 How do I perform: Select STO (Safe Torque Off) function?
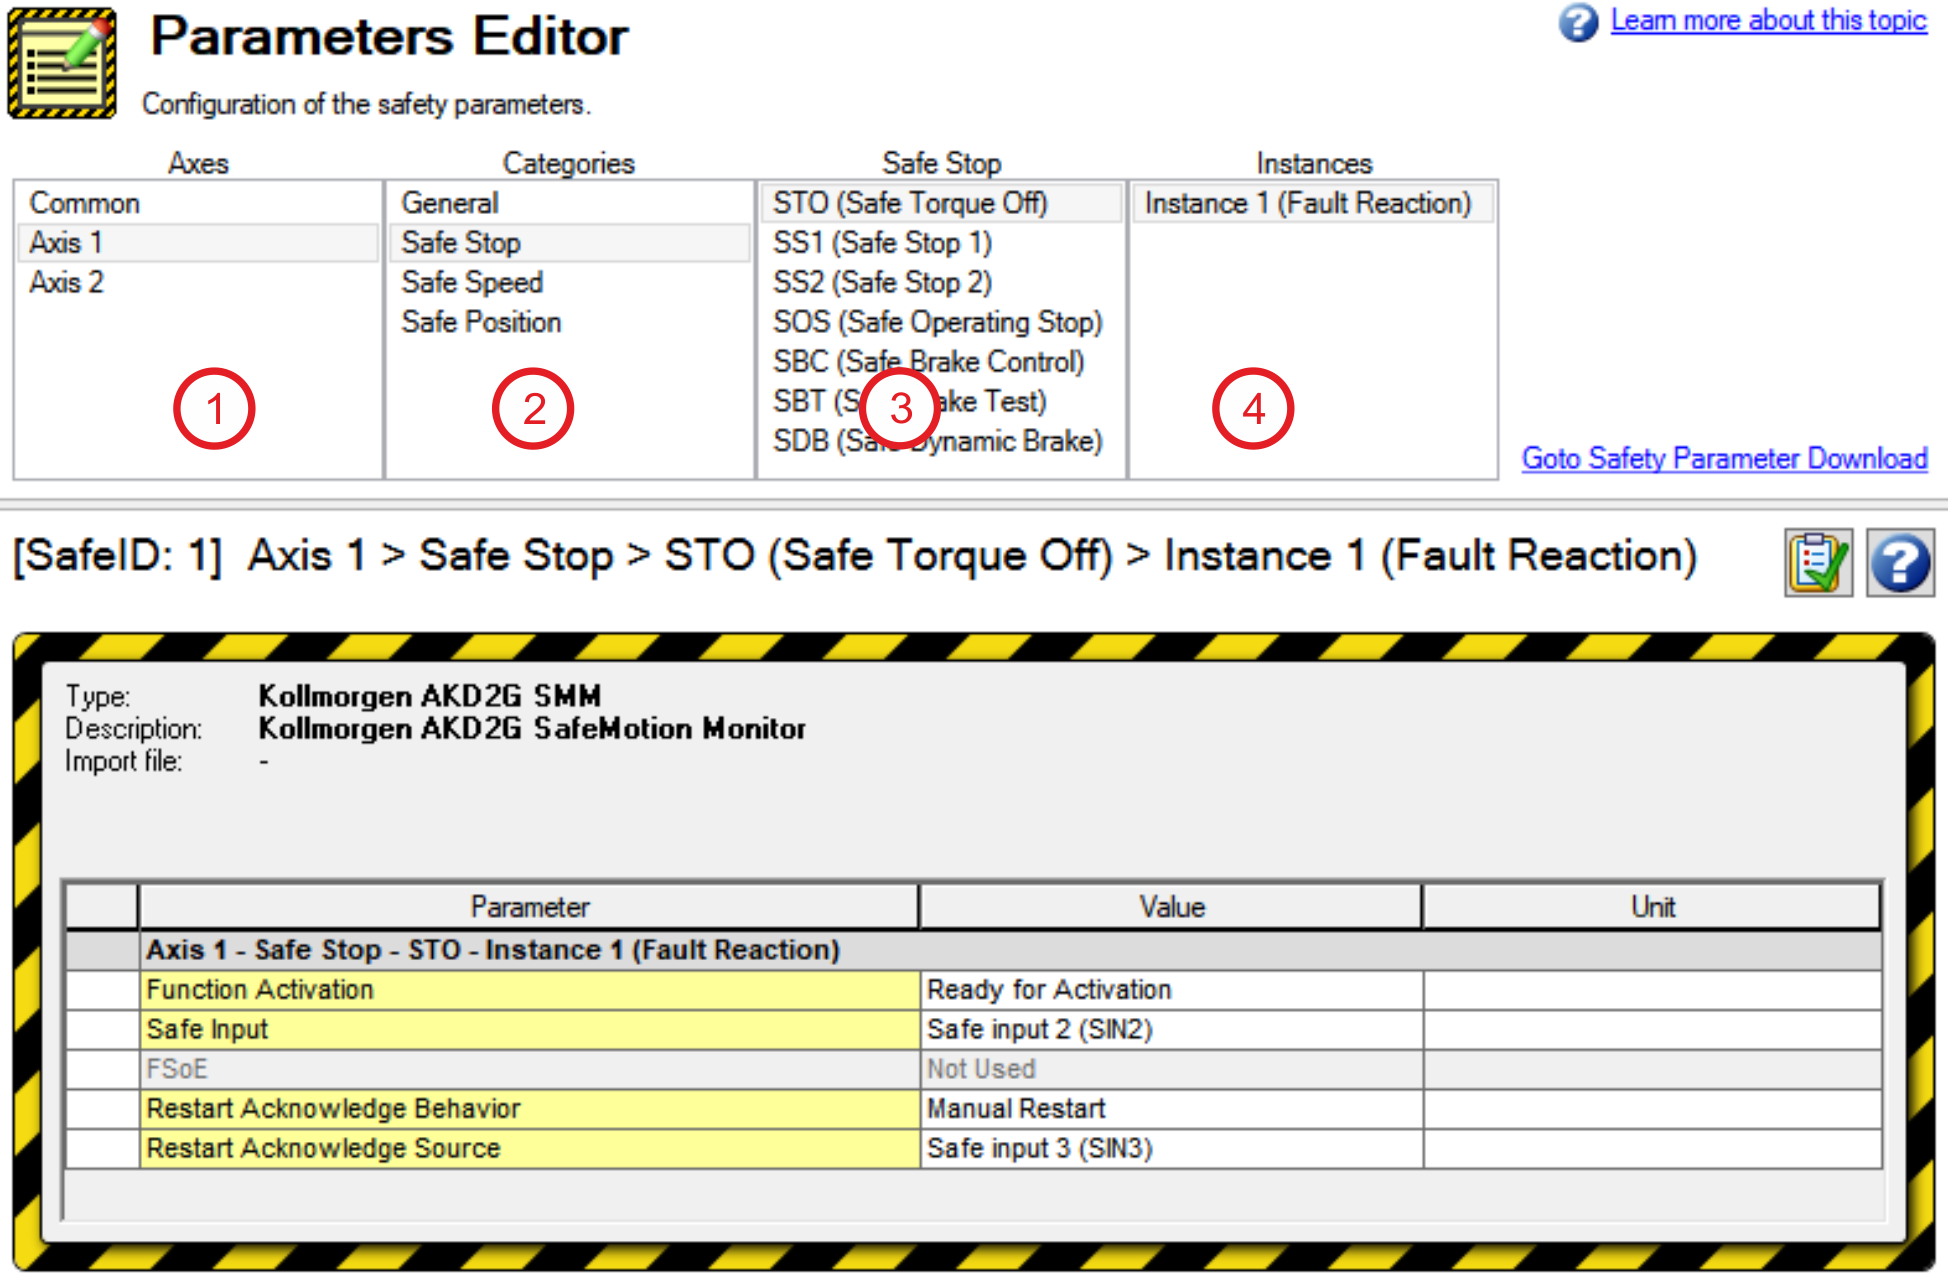tap(941, 203)
